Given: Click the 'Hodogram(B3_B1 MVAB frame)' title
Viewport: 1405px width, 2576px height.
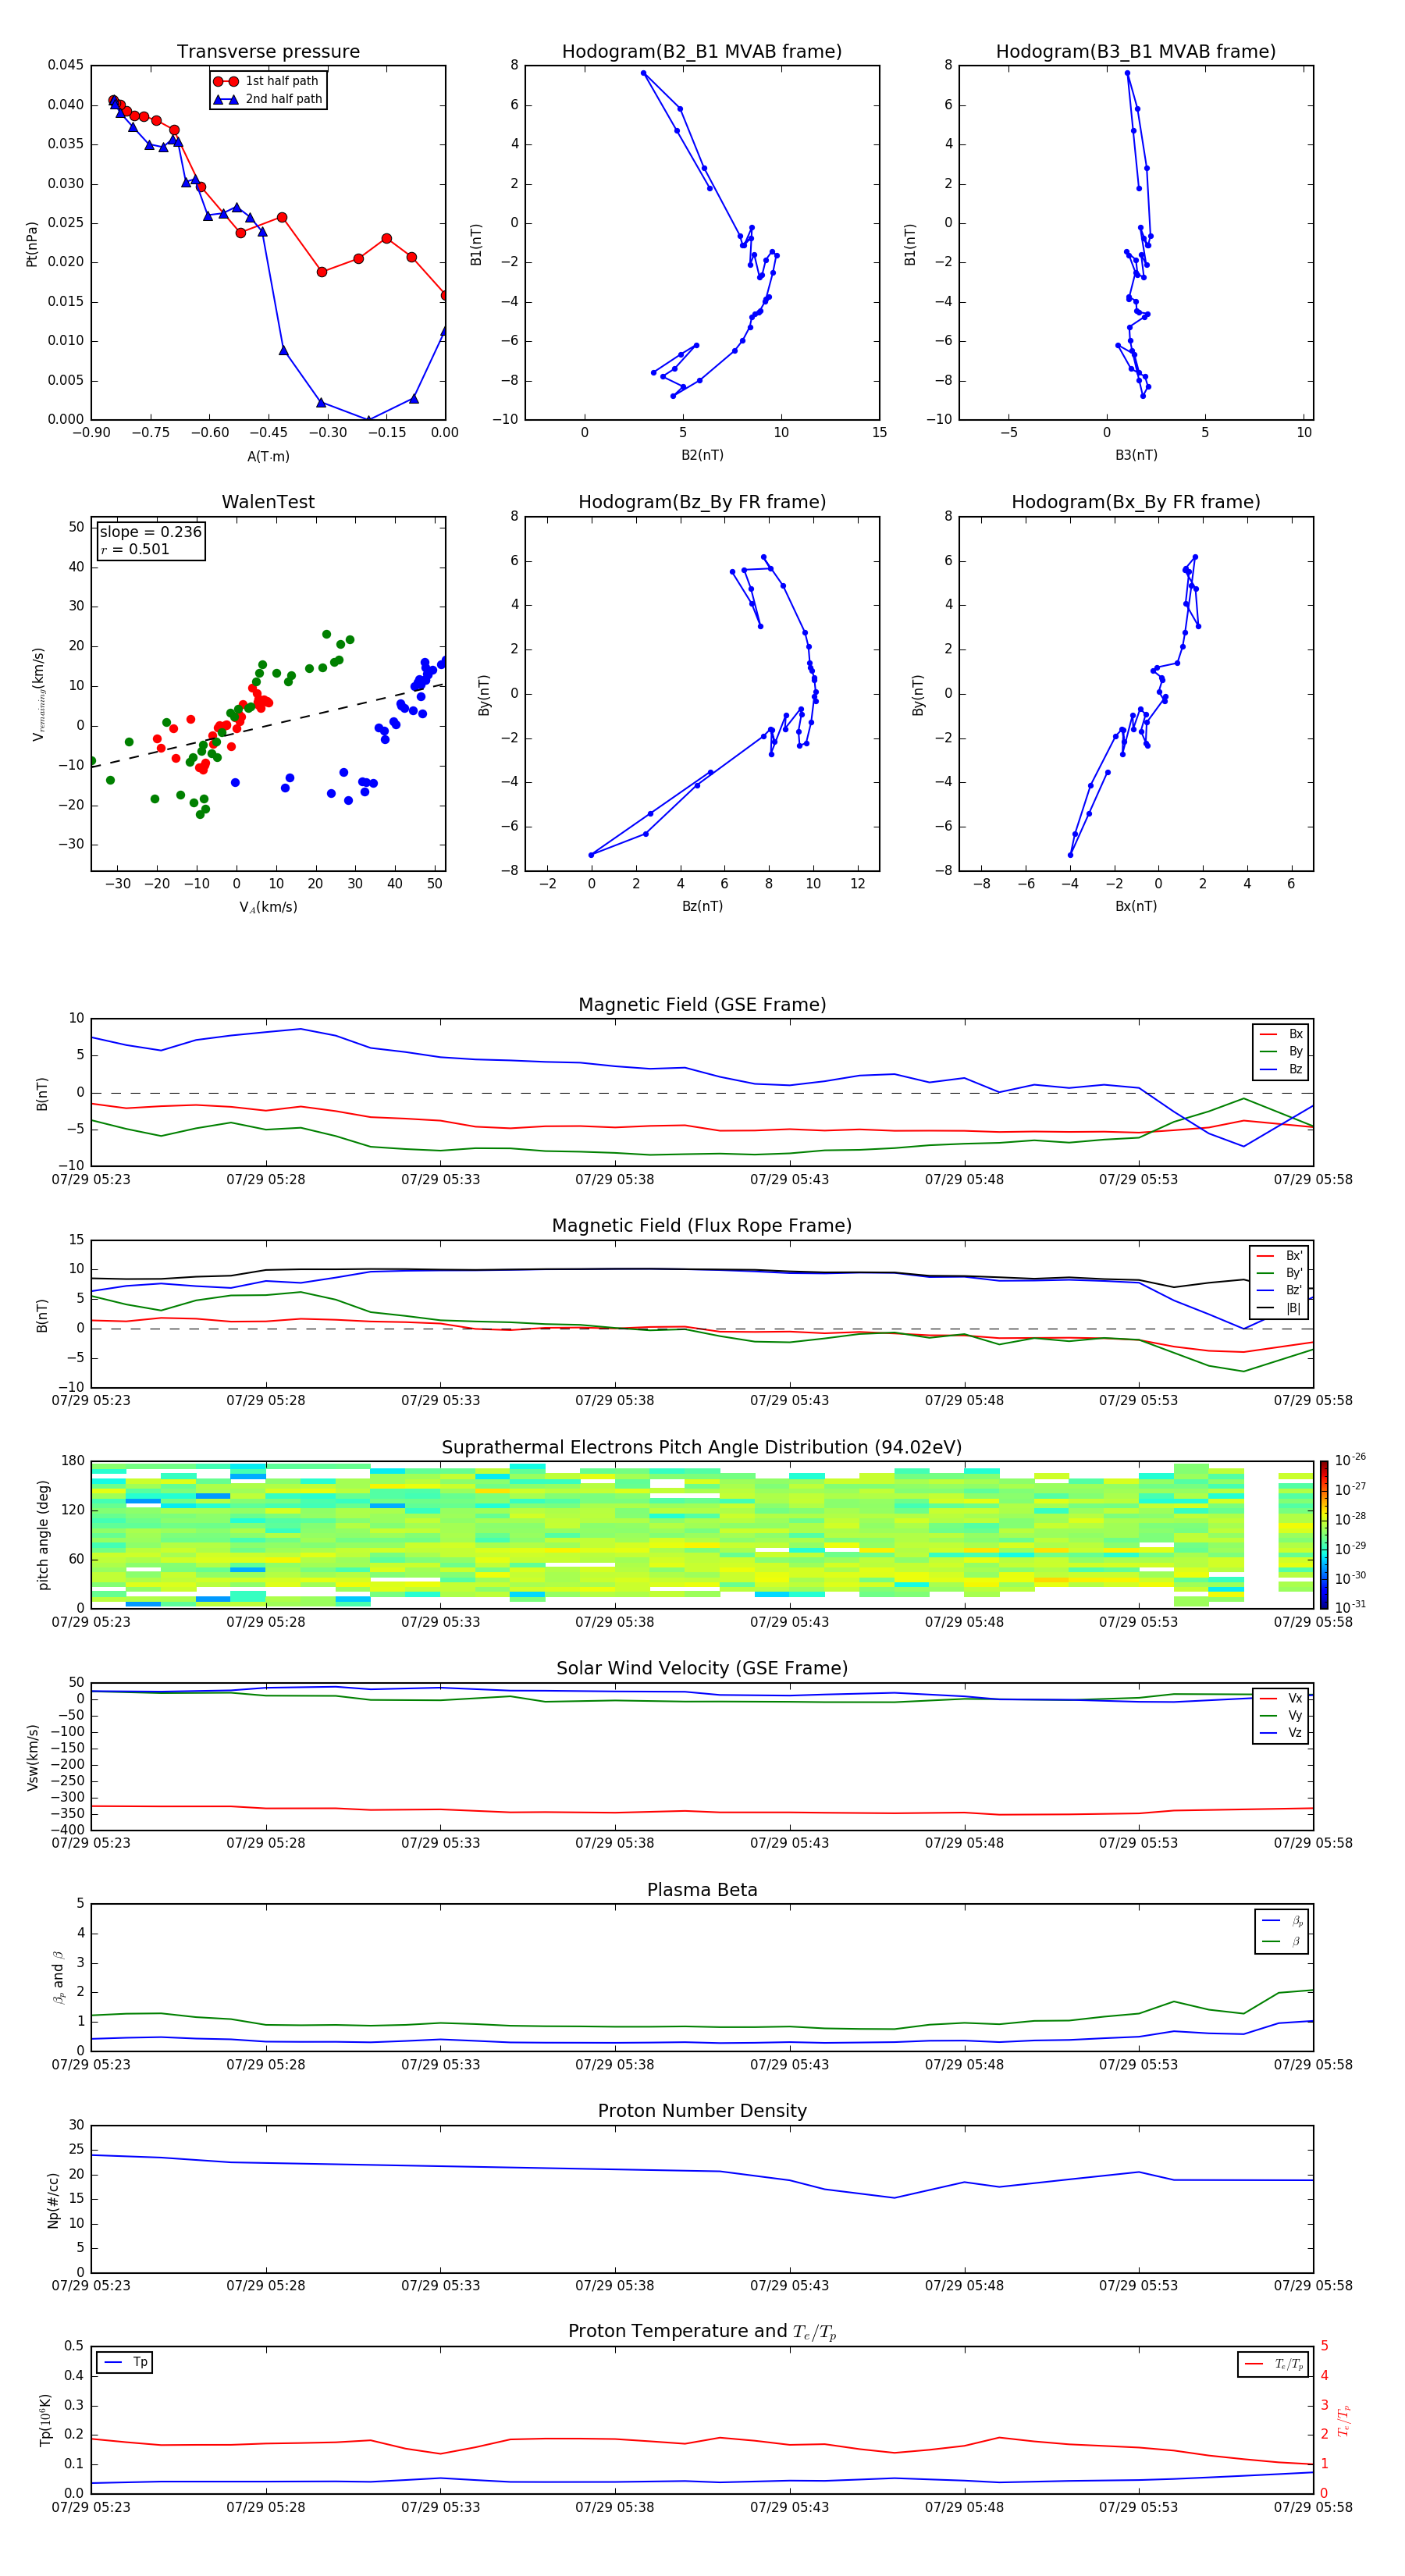Looking at the screenshot, I should coord(1136,52).
